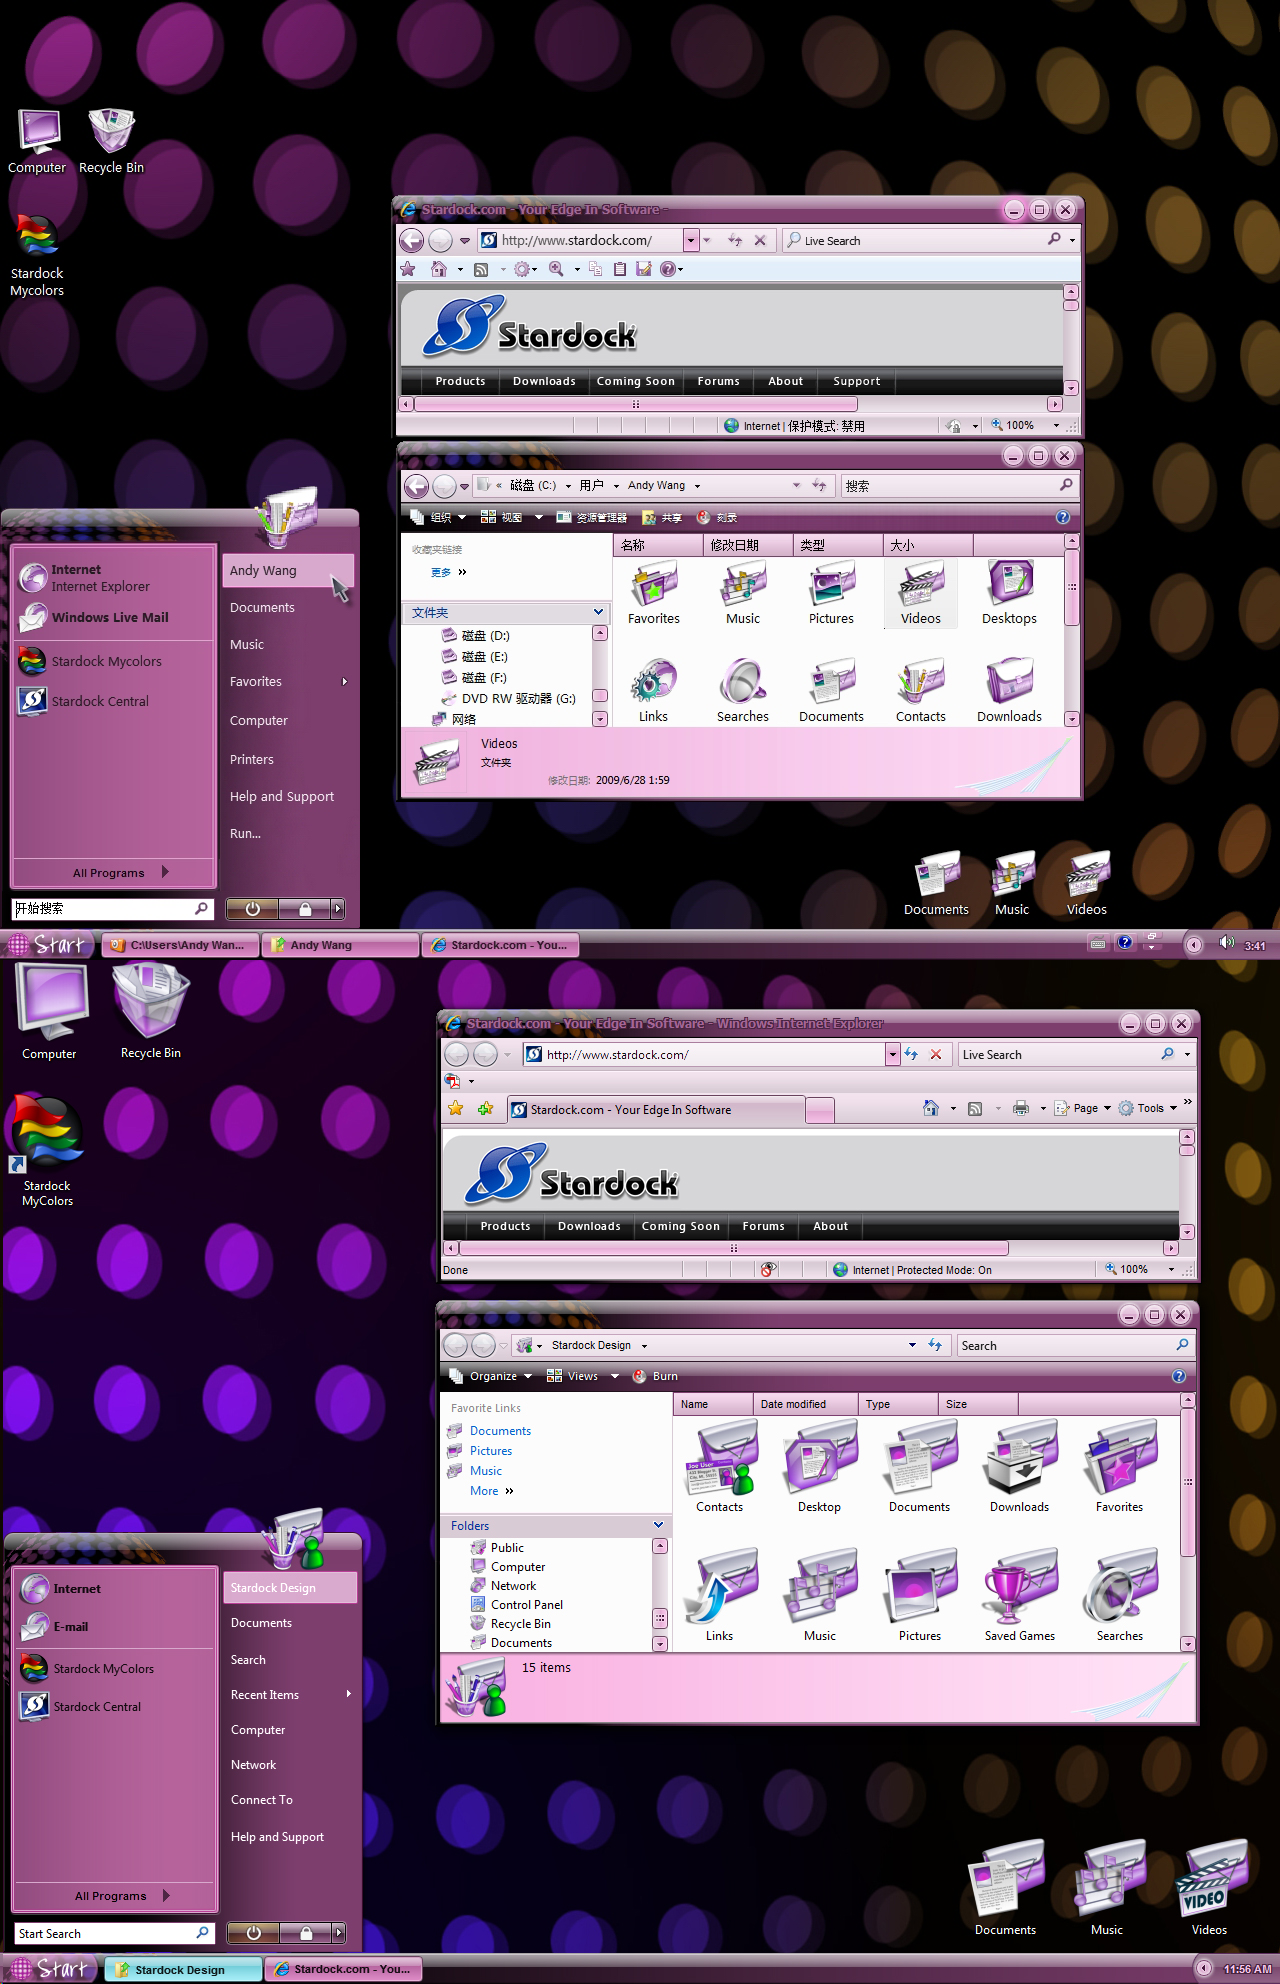This screenshot has width=1280, height=1984.
Task: Select DVD RW drive (G:) in top explorer tree
Action: (518, 699)
